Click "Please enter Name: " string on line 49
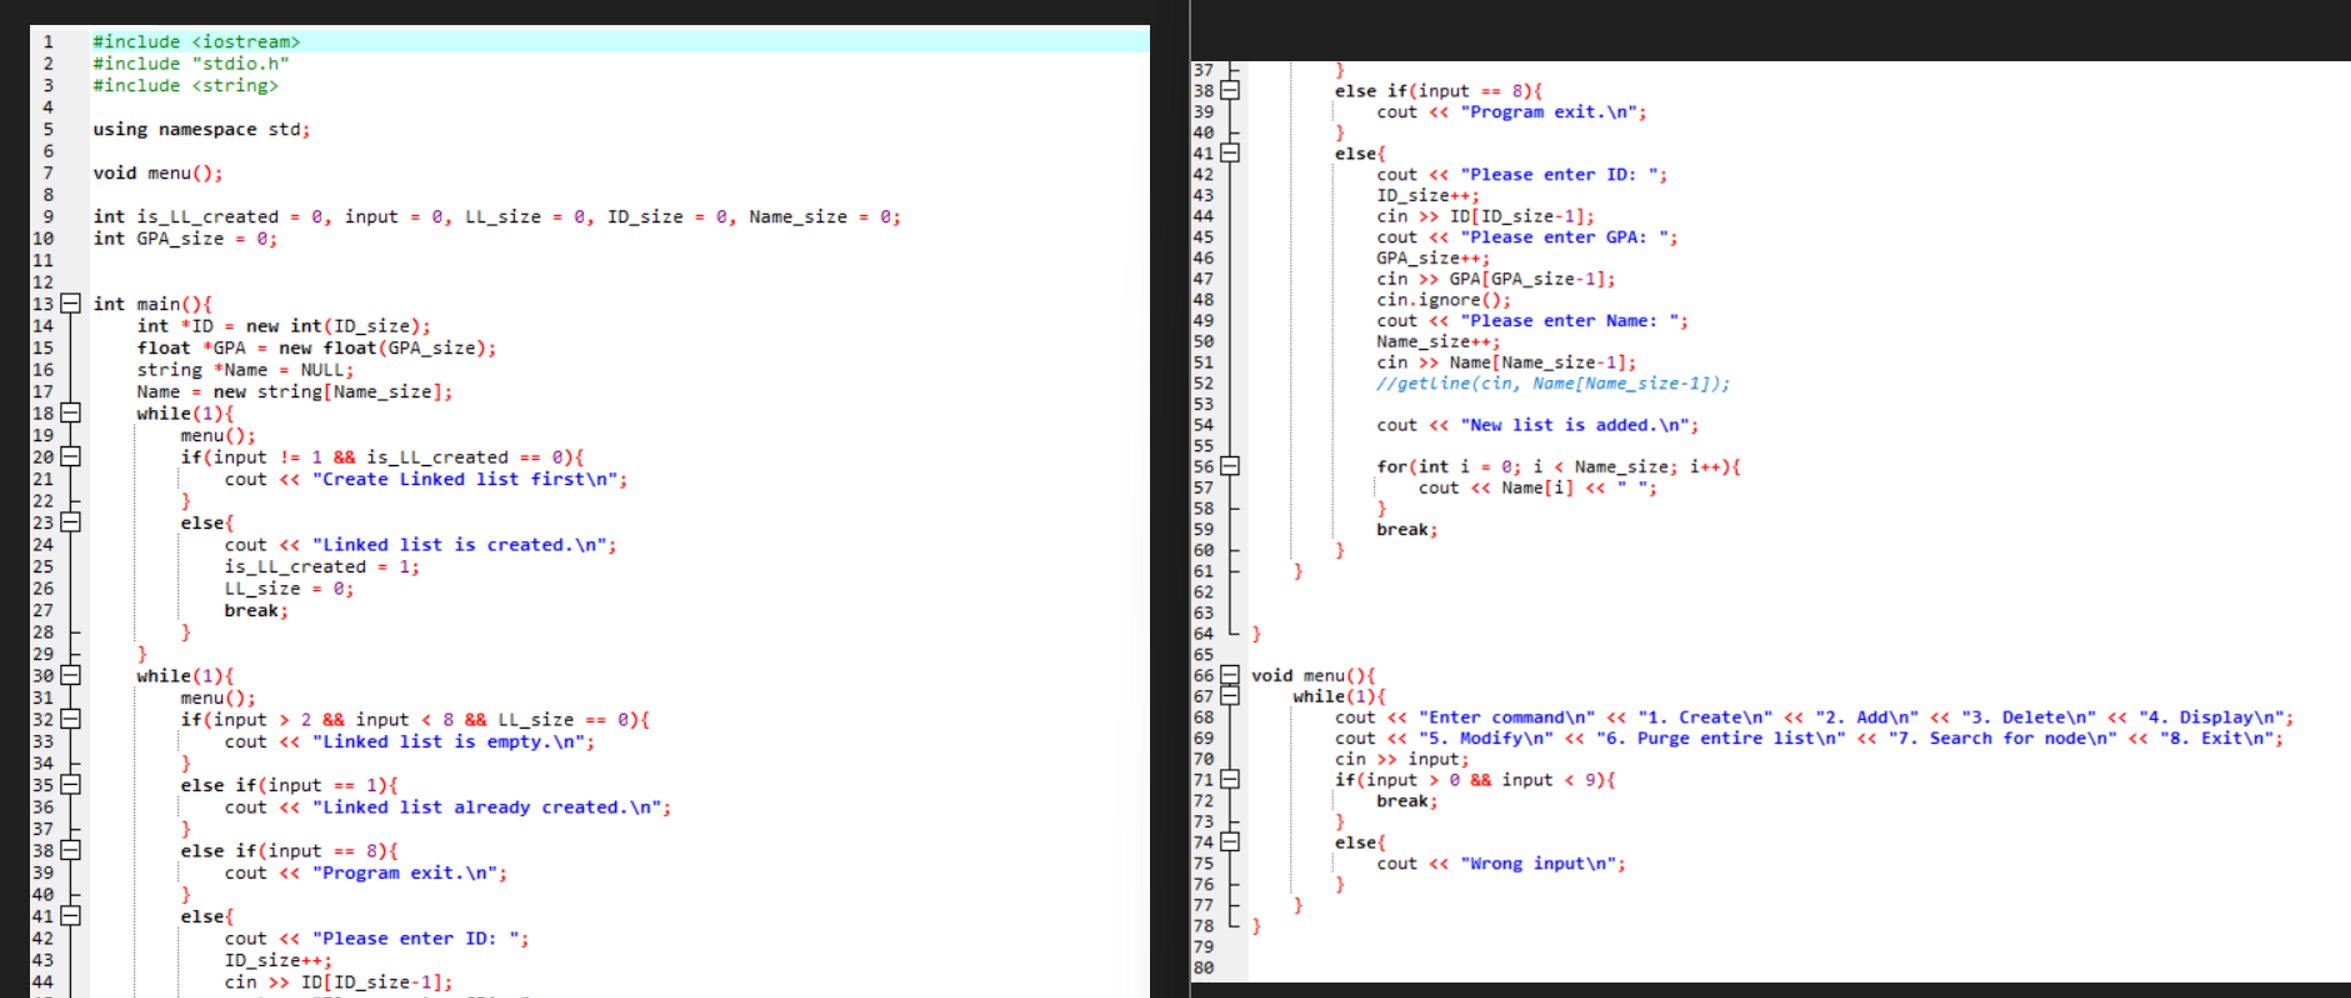Viewport: 2351px width, 998px height. pos(1570,321)
